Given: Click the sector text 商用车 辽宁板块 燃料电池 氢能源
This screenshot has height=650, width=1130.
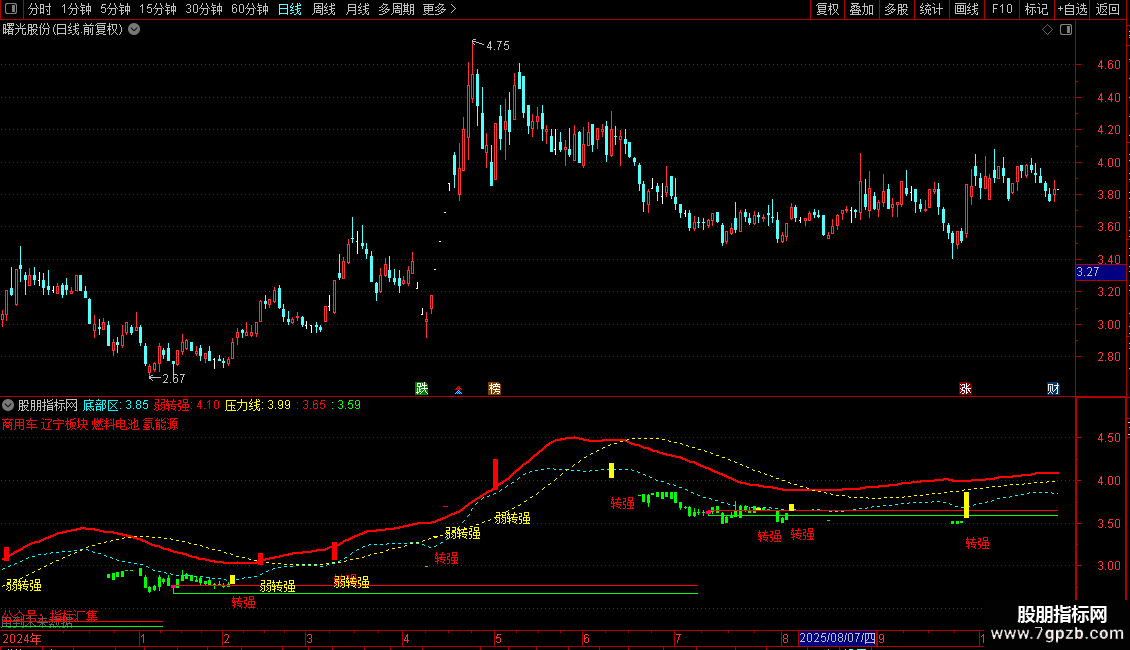Looking at the screenshot, I should (90, 424).
